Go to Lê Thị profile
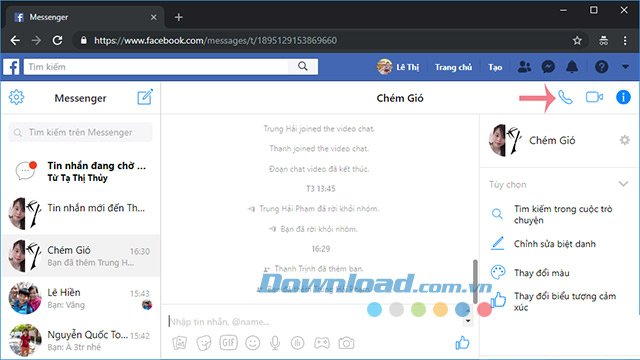 (x=398, y=67)
